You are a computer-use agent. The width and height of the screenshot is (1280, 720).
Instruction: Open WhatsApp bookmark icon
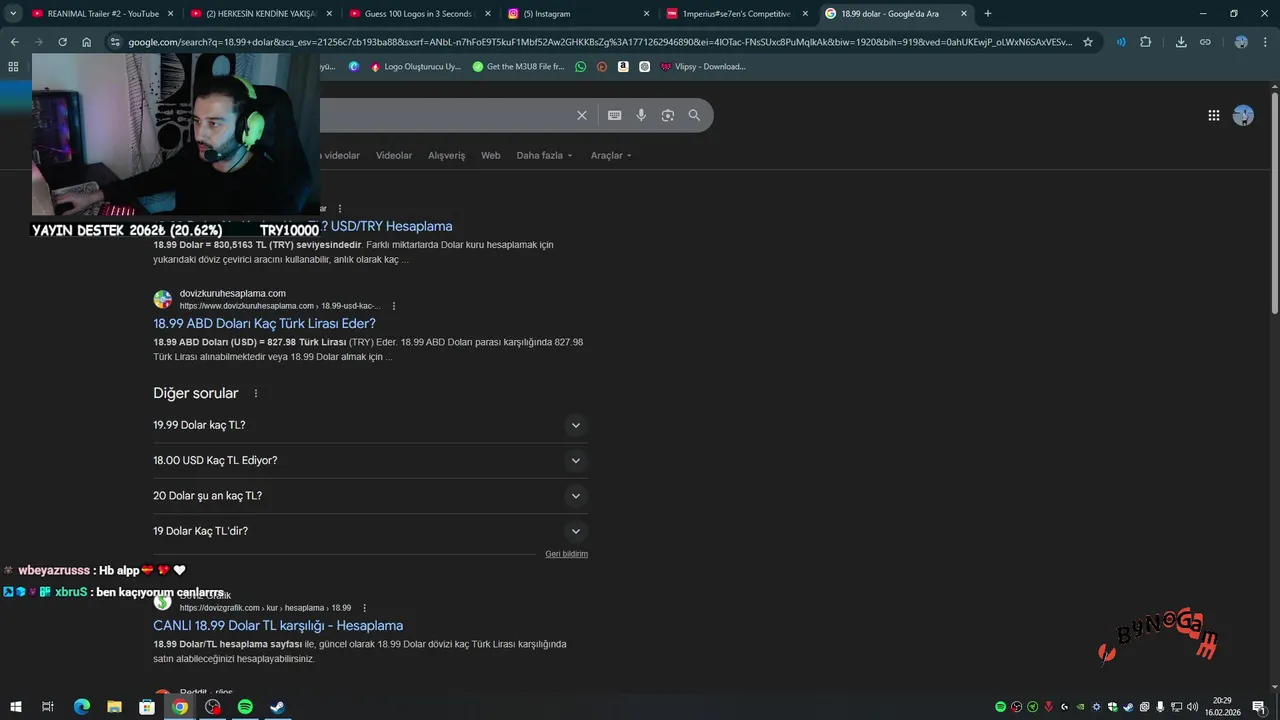click(x=581, y=66)
